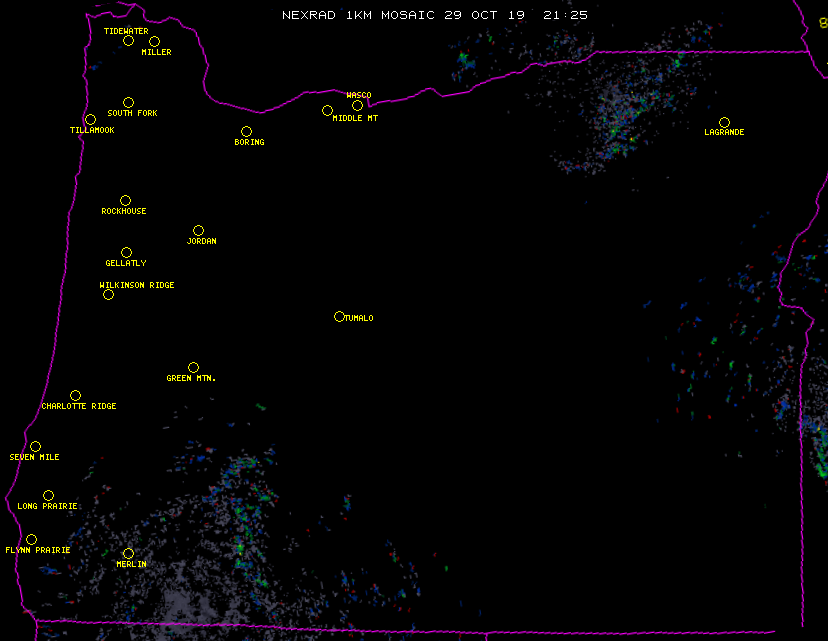Click the Boring station circle marker
This screenshot has height=641, width=828.
point(246,131)
